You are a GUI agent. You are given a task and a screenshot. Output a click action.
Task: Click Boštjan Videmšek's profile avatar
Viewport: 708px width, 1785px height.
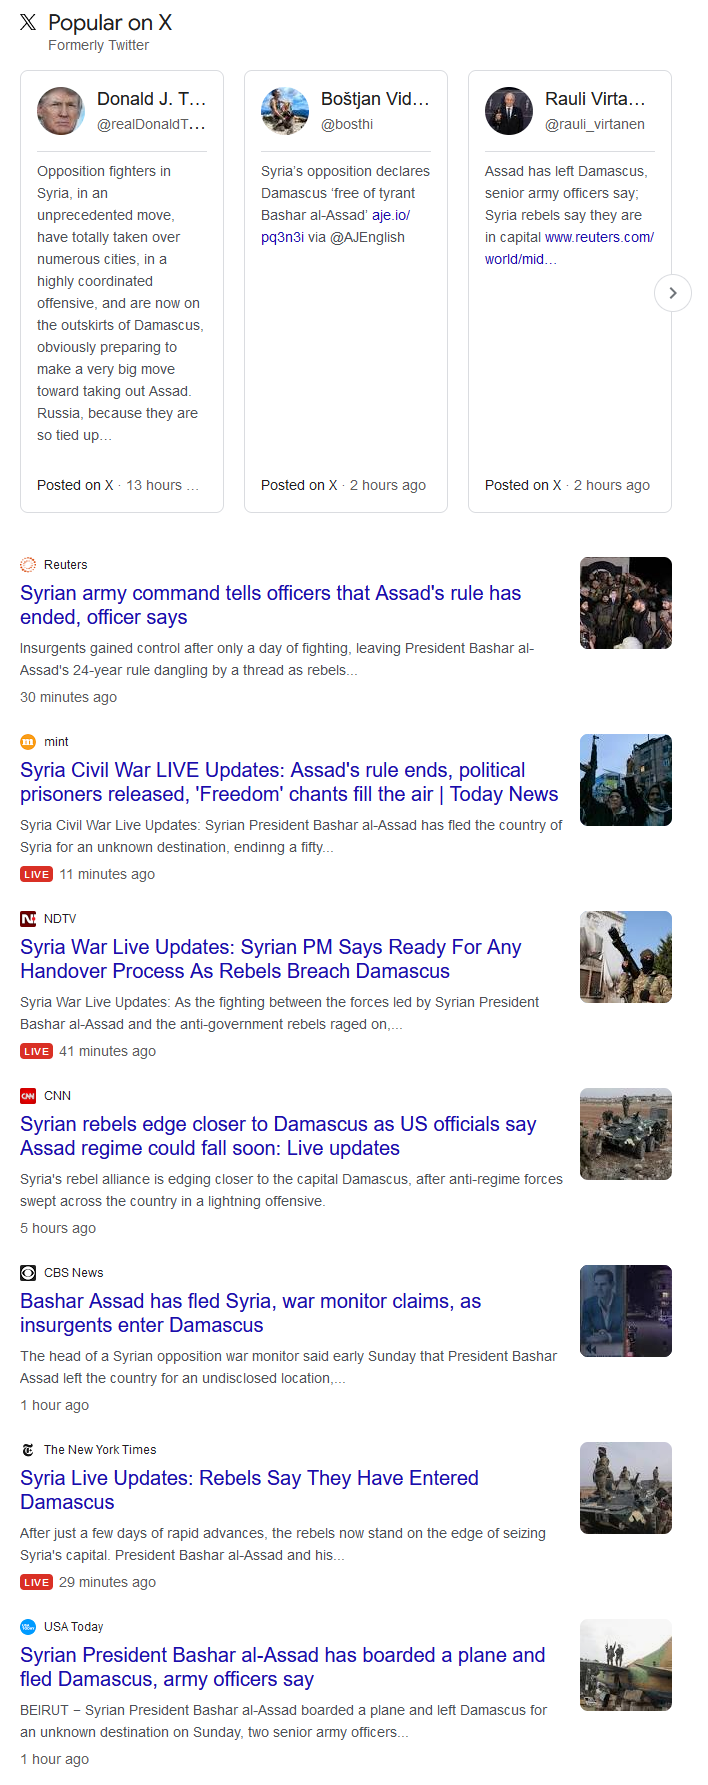[x=285, y=111]
